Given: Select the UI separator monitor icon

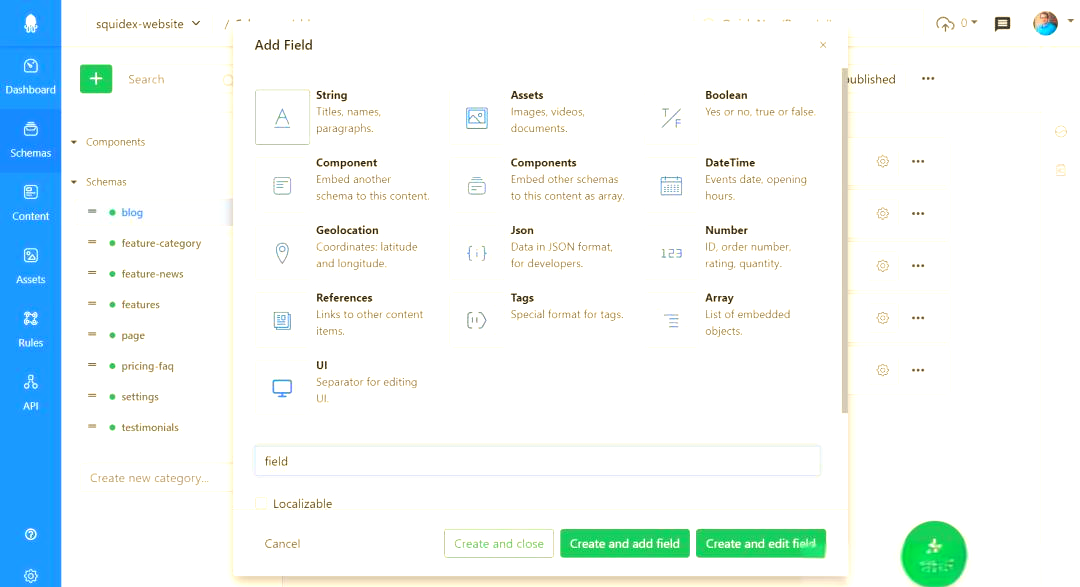Looking at the screenshot, I should click(282, 388).
